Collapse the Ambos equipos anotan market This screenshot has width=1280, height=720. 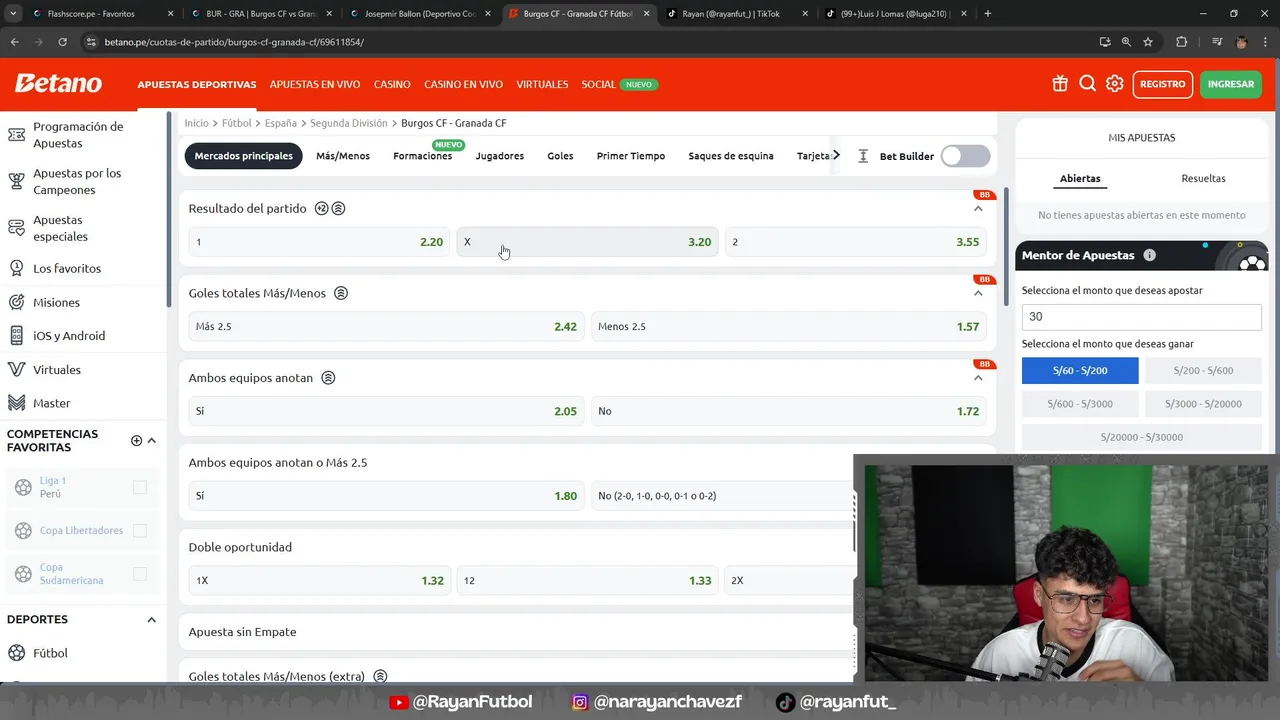click(x=978, y=378)
